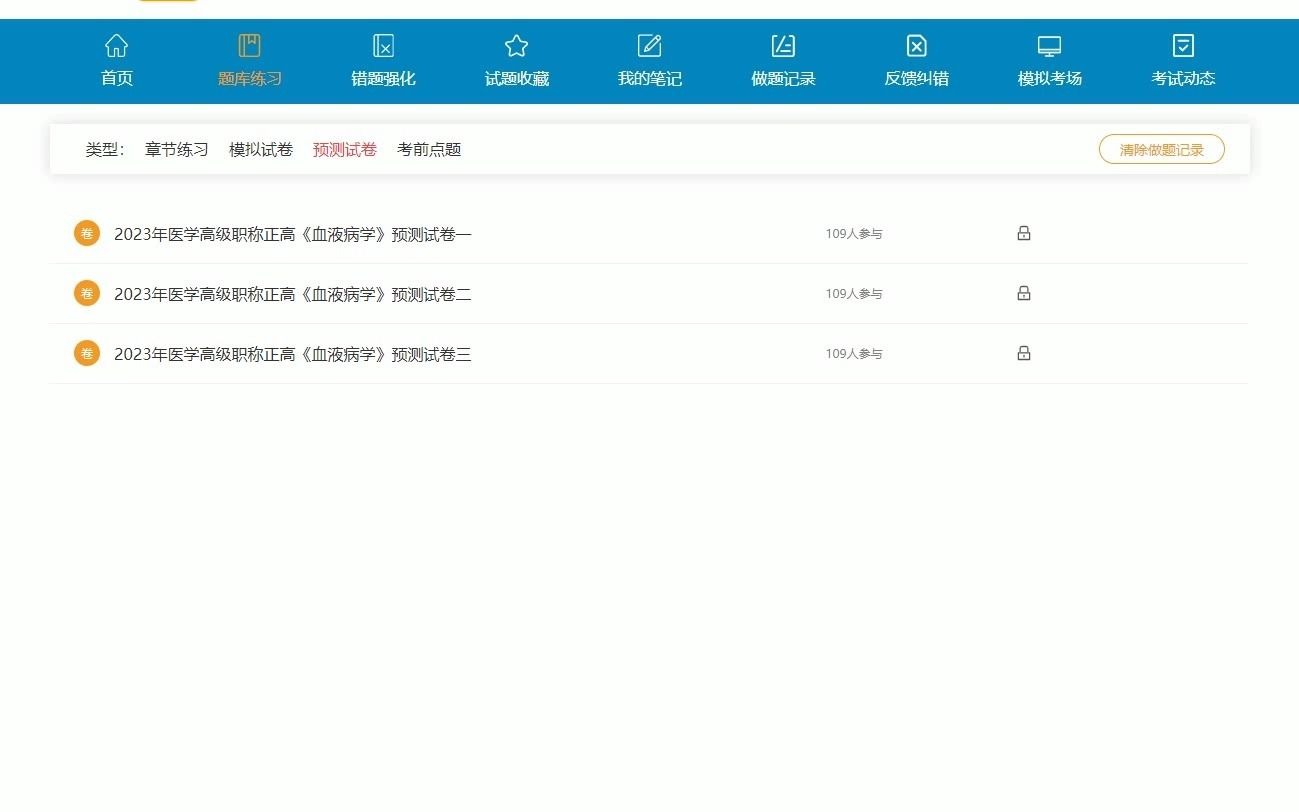1299x812 pixels.
Task: Open 考试动态 checklist icon
Action: [x=1183, y=46]
